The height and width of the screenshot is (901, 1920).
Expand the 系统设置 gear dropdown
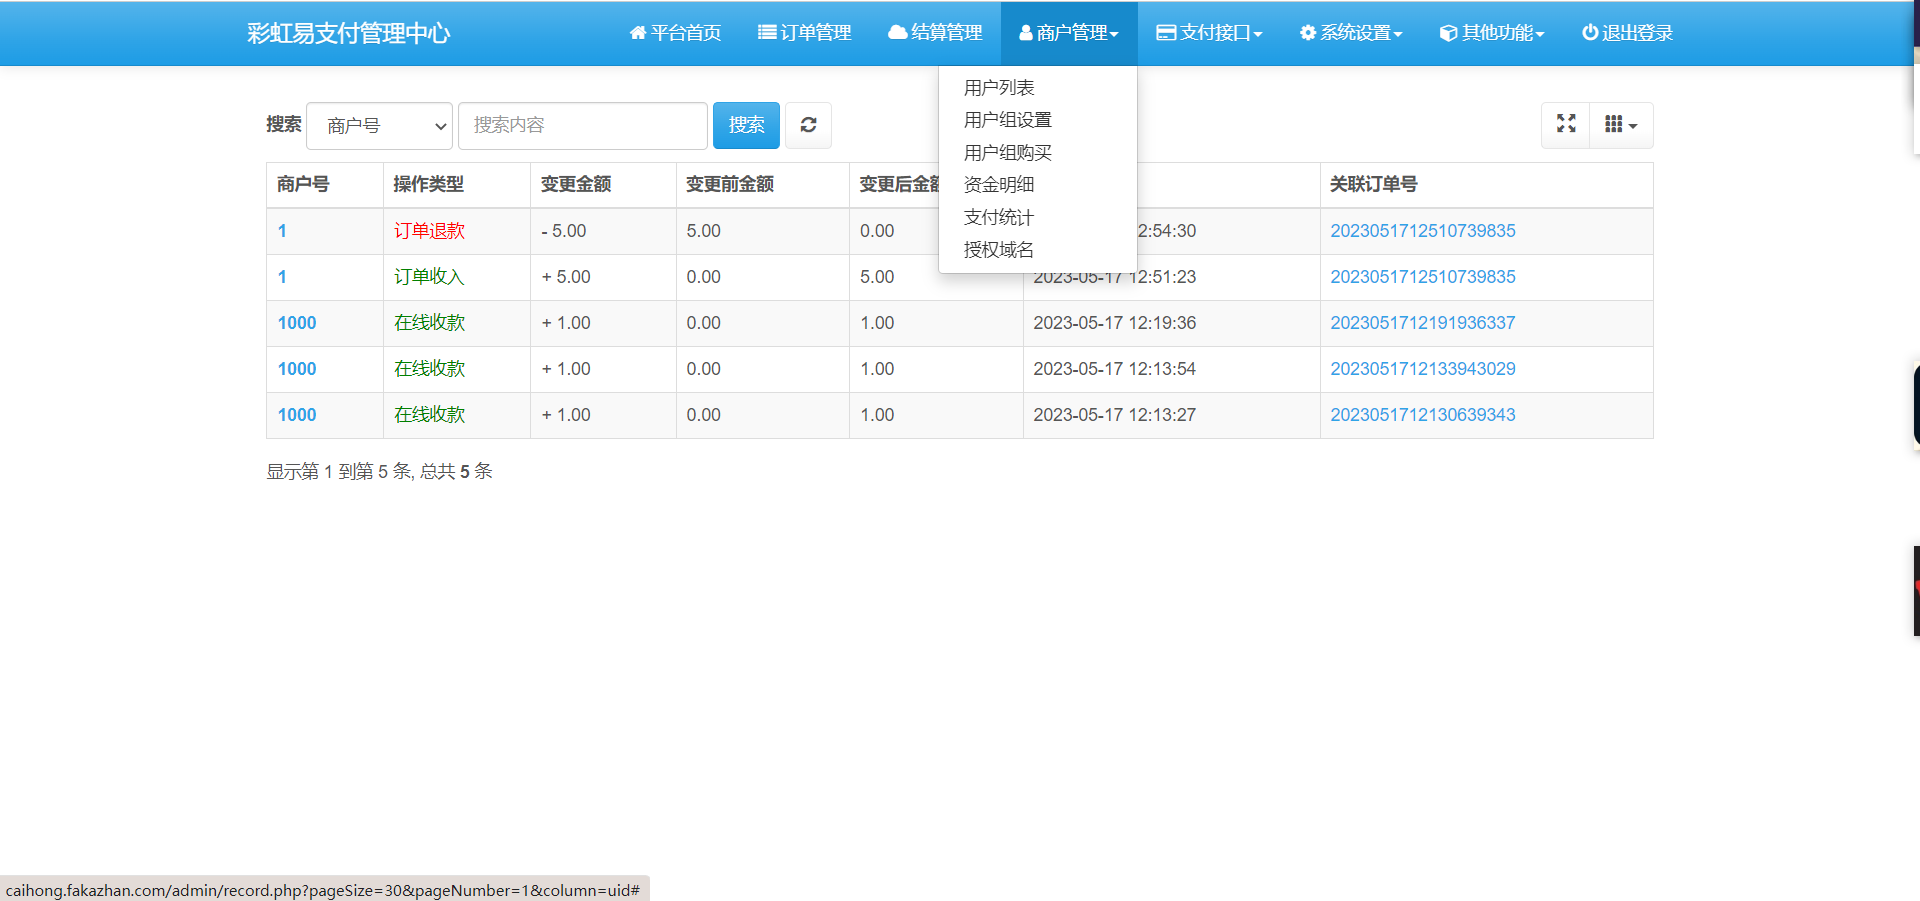(x=1351, y=33)
